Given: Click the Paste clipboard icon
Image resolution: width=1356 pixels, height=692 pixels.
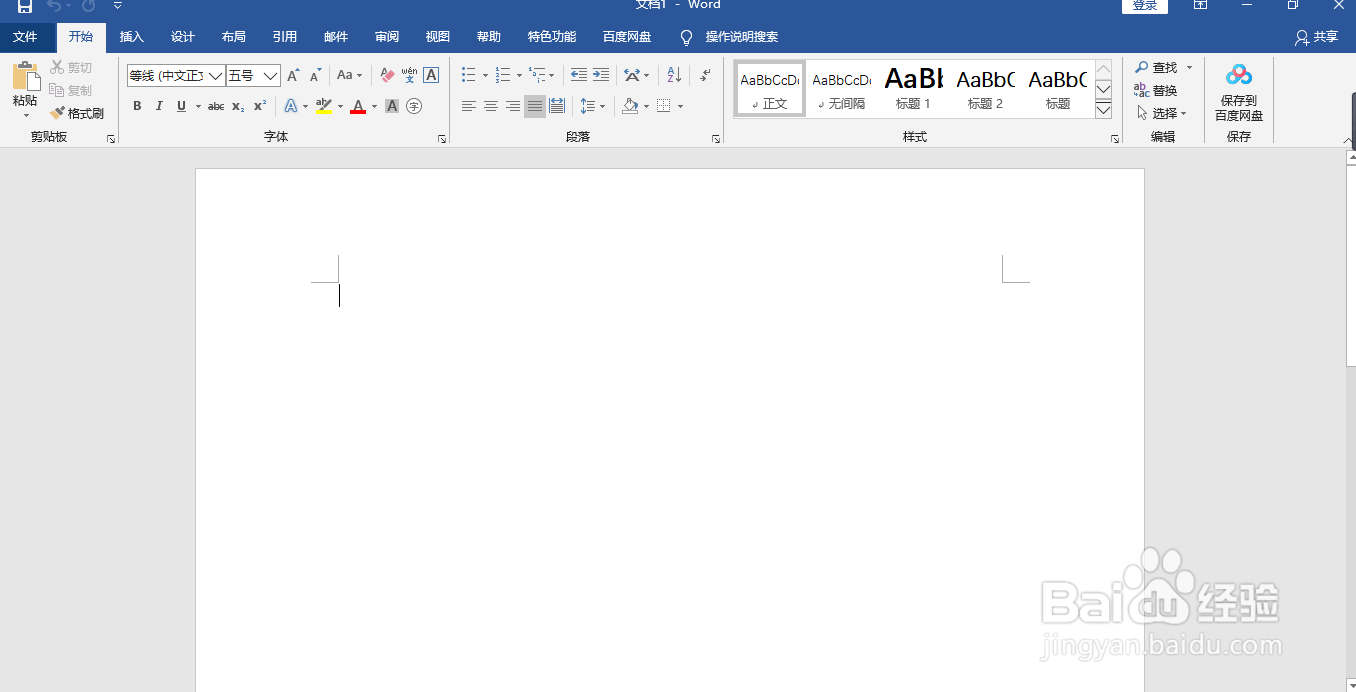Looking at the screenshot, I should click(x=25, y=77).
